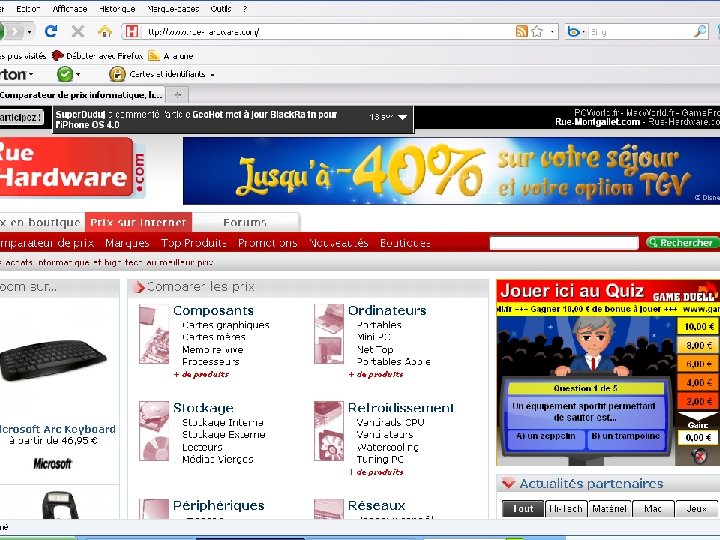Open the Historique menu
The image size is (720, 540).
click(x=117, y=9)
